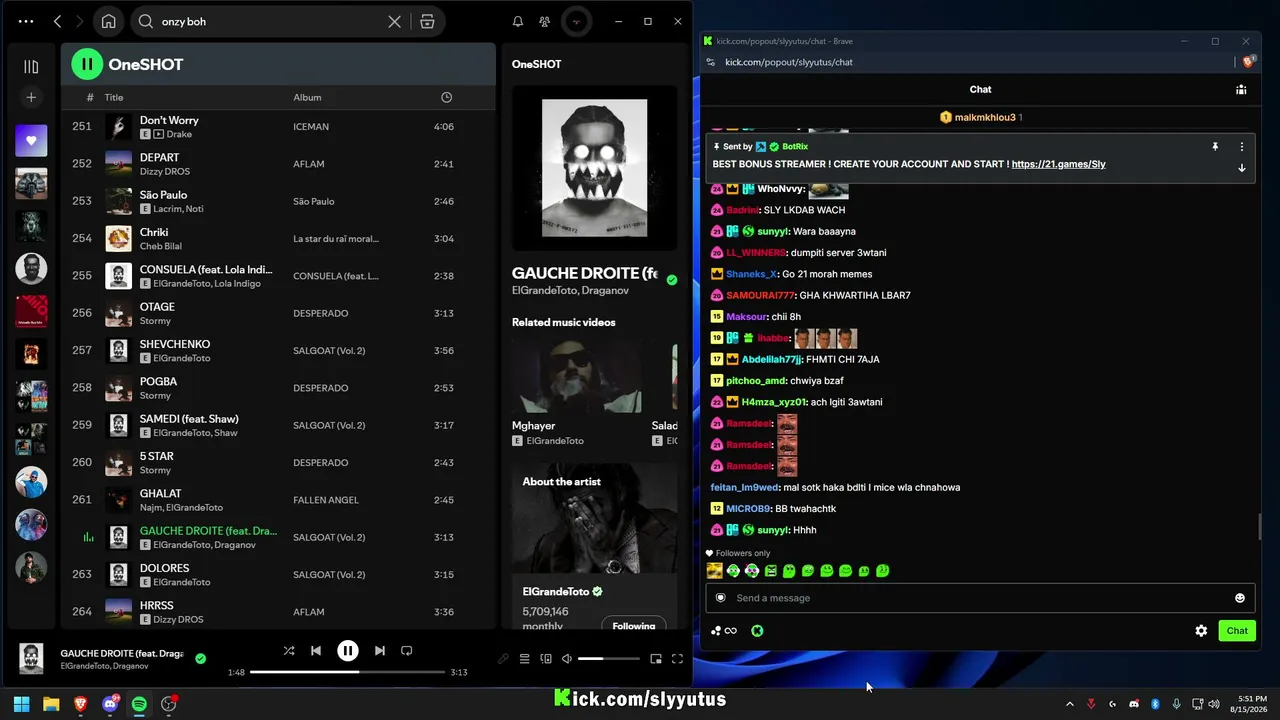1280x720 pixels.
Task: Open the Spotify miniplayer
Action: tap(656, 659)
